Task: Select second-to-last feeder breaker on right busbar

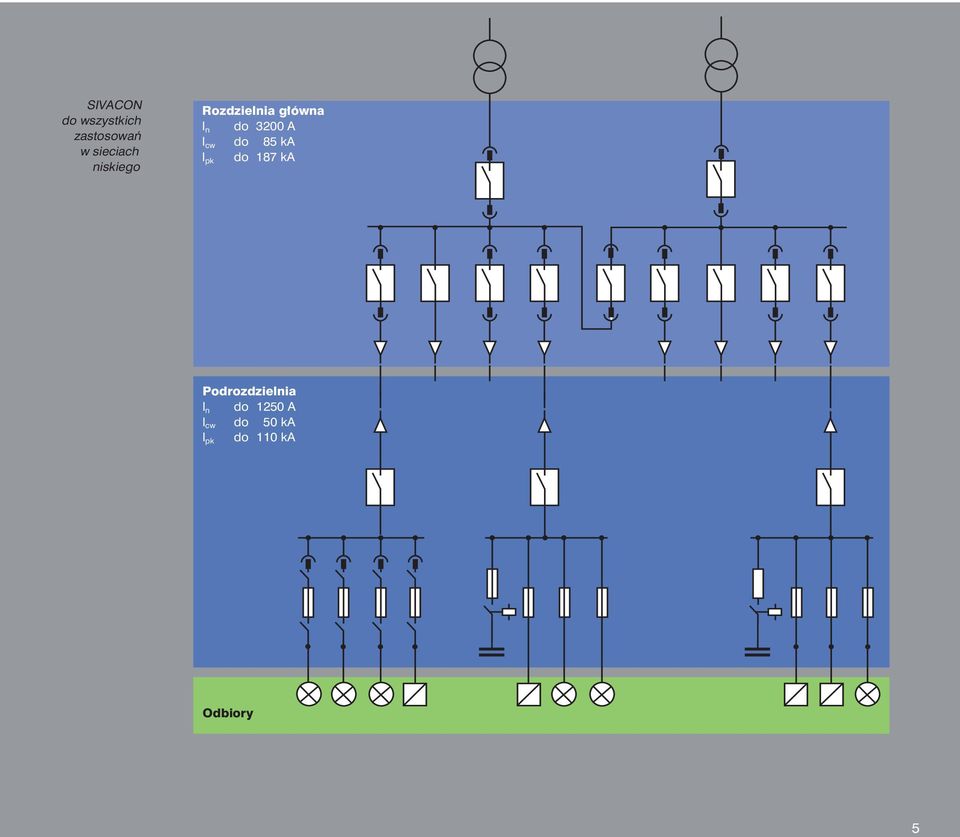Action: coord(775,283)
